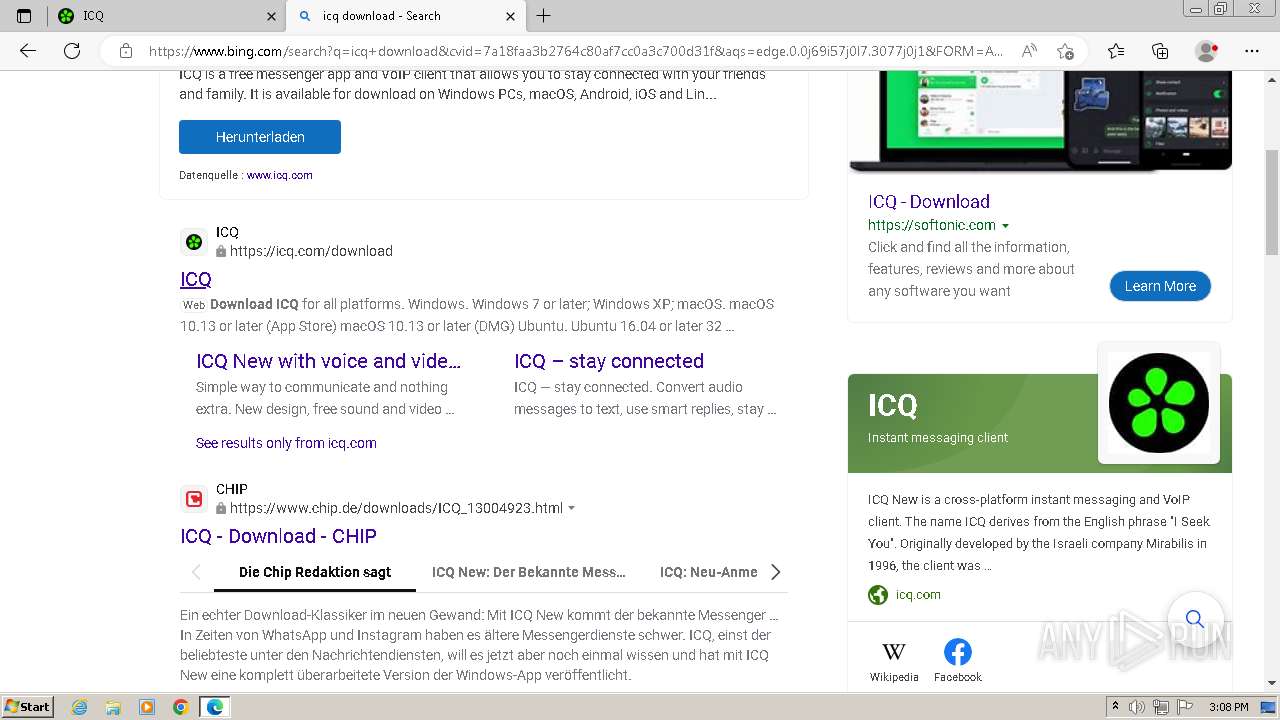Open a new browser tab
Image resolution: width=1280 pixels, height=720 pixels.
[x=544, y=16]
